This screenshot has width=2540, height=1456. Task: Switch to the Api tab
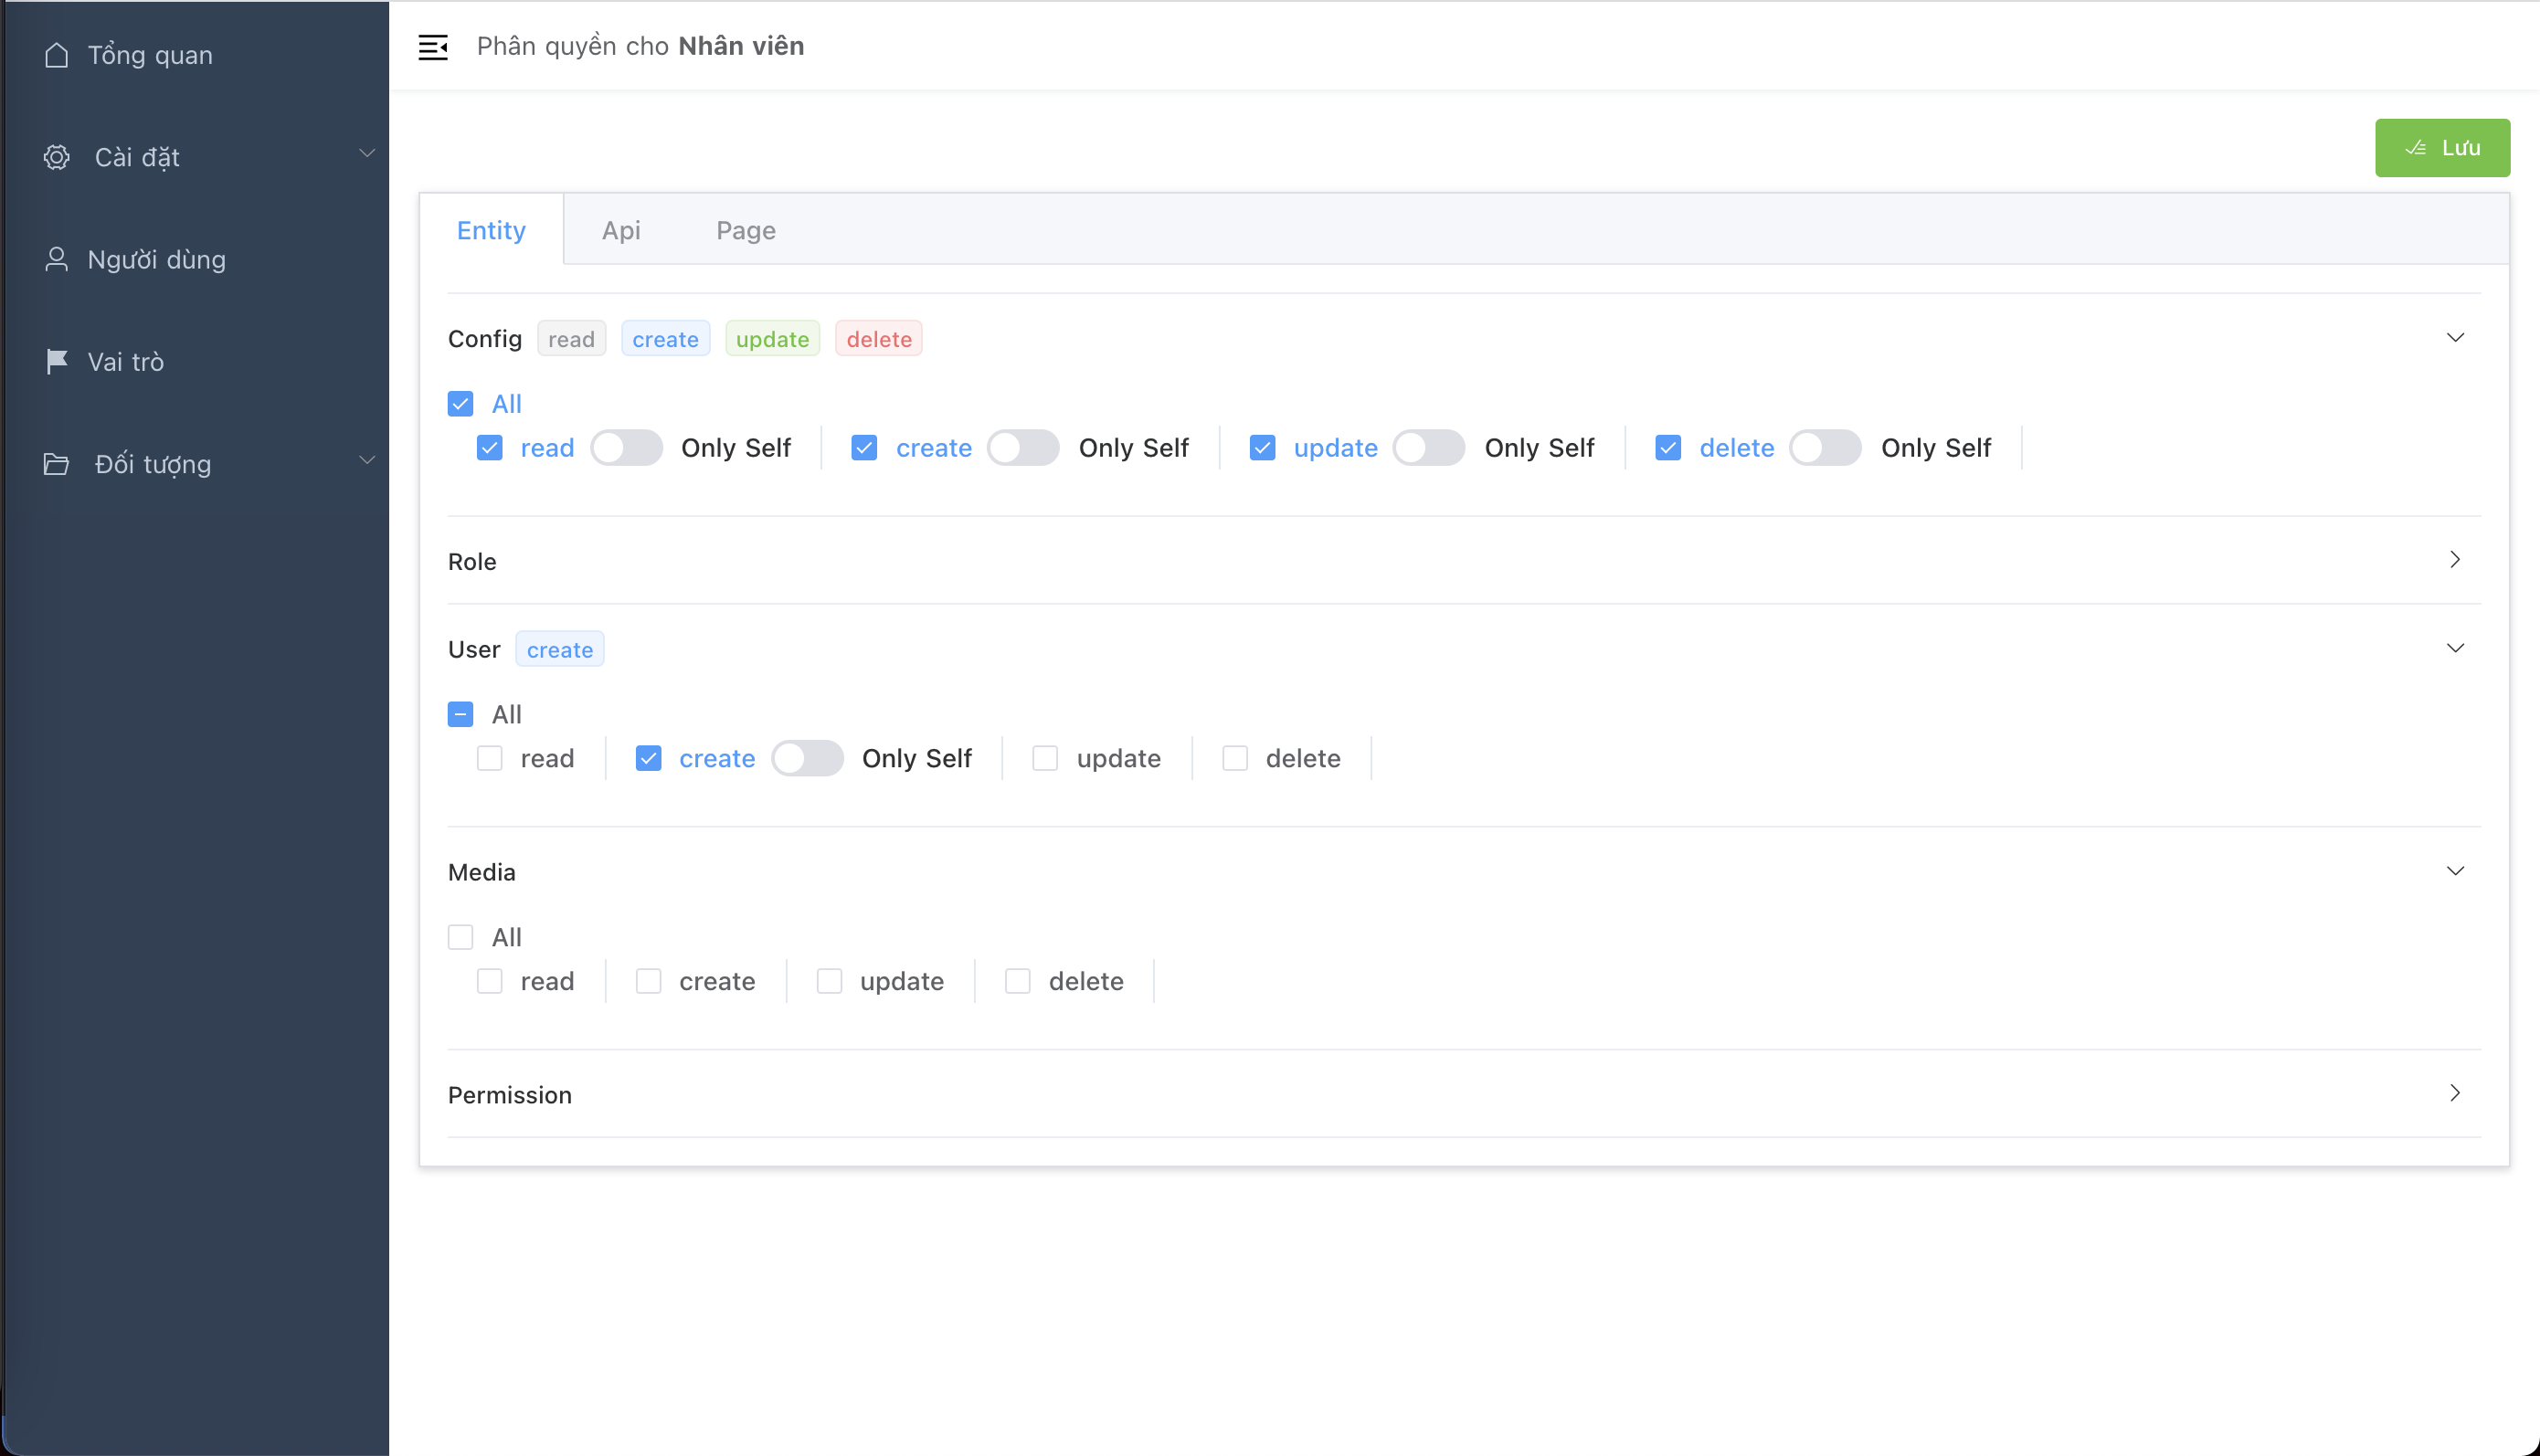tap(621, 230)
